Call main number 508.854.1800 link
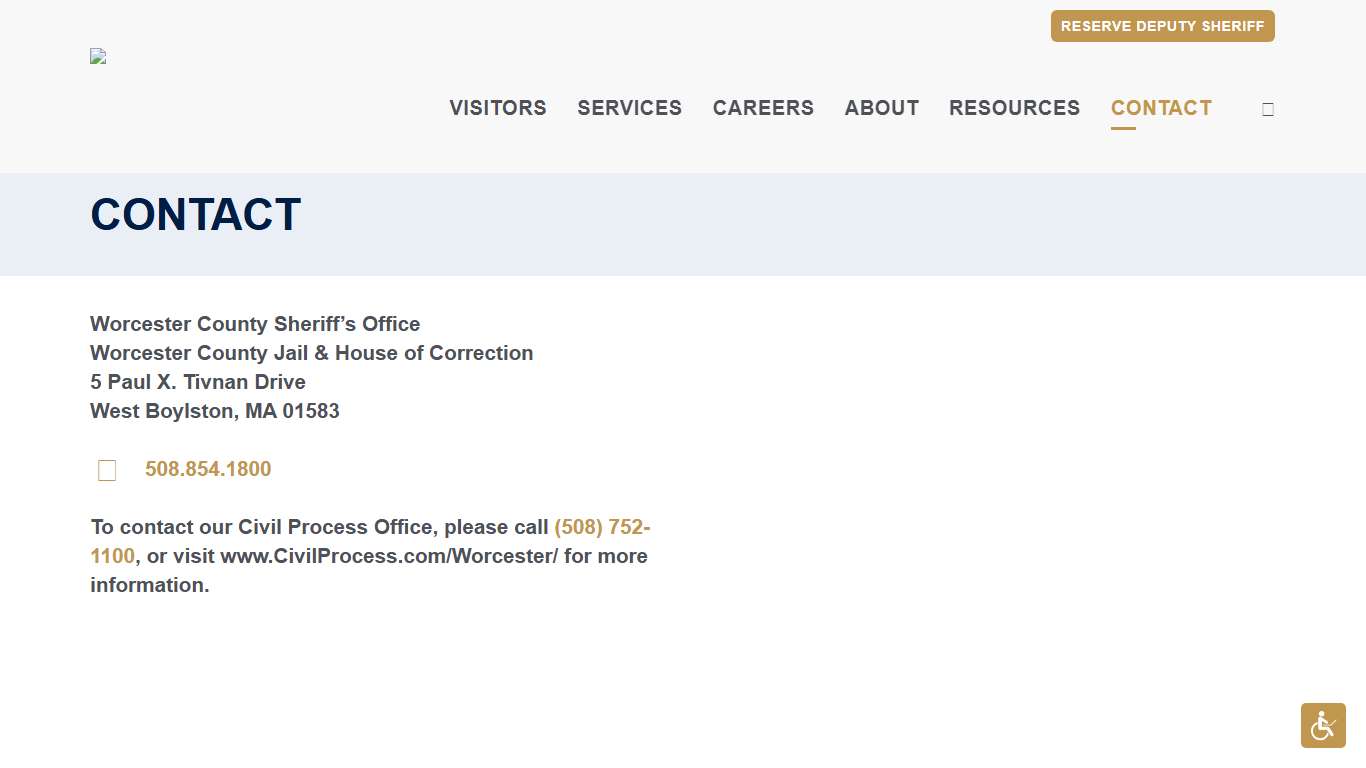 point(208,469)
